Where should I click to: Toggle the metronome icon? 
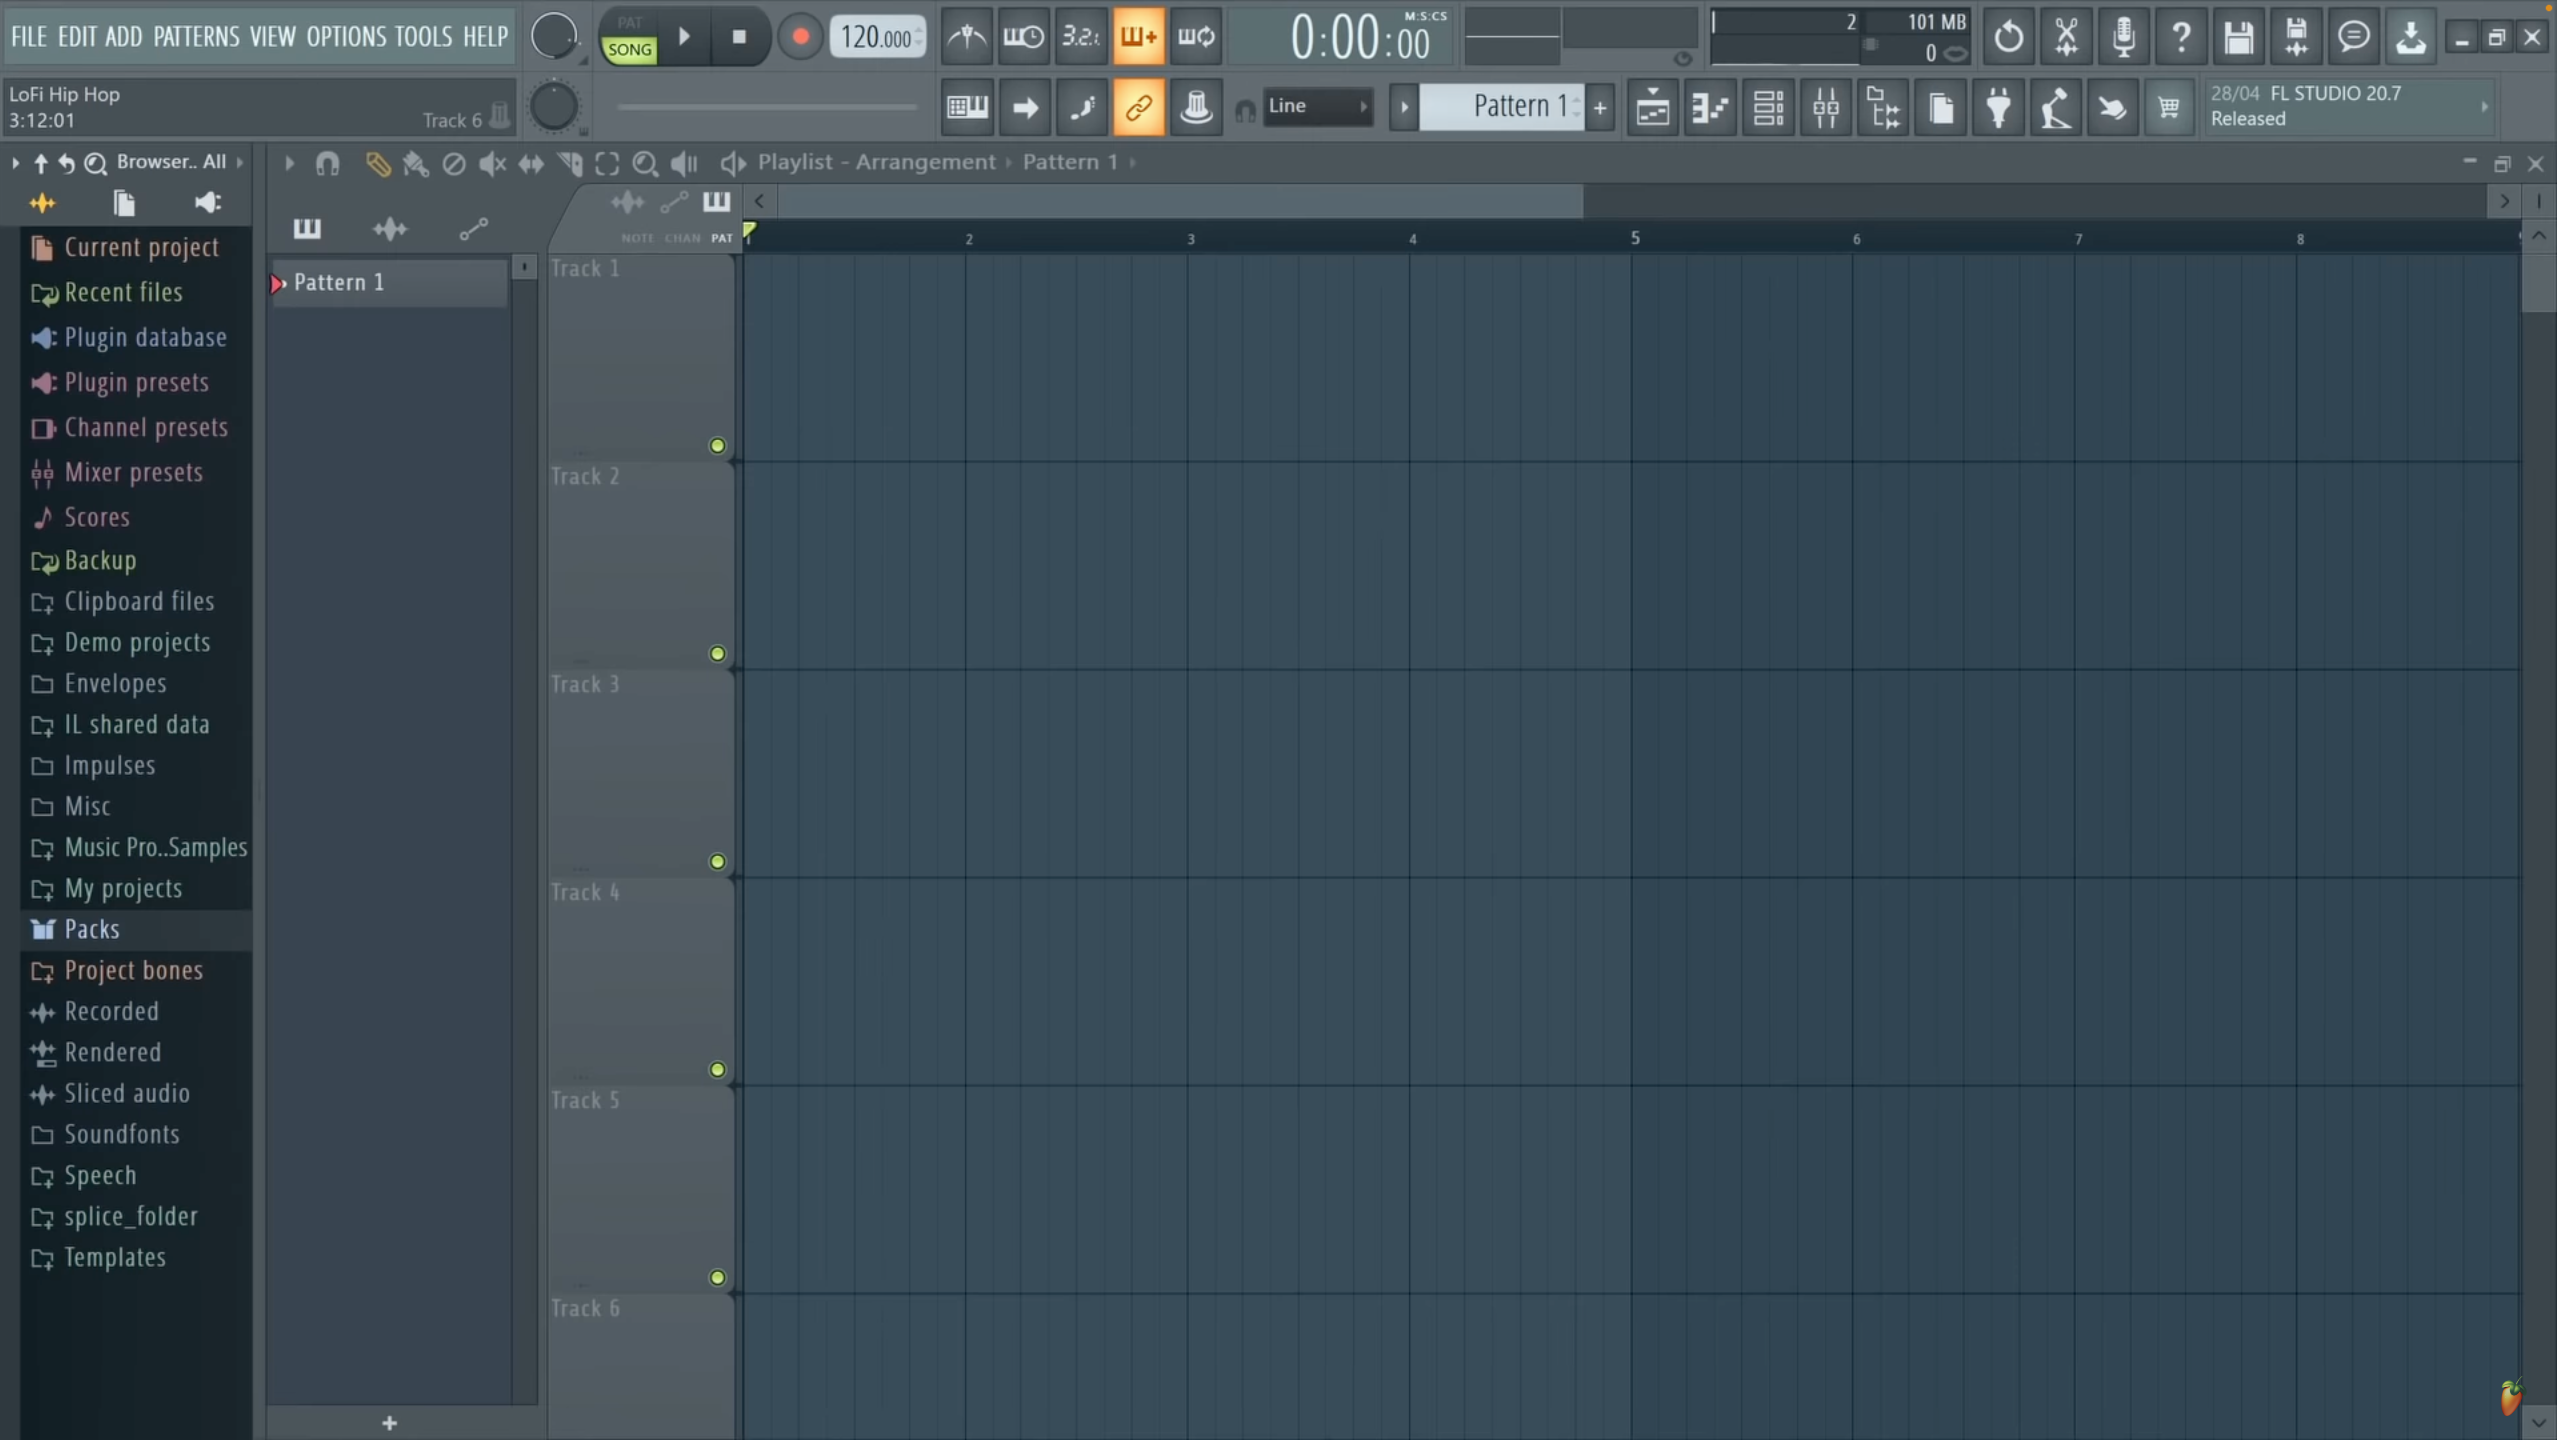click(x=966, y=37)
